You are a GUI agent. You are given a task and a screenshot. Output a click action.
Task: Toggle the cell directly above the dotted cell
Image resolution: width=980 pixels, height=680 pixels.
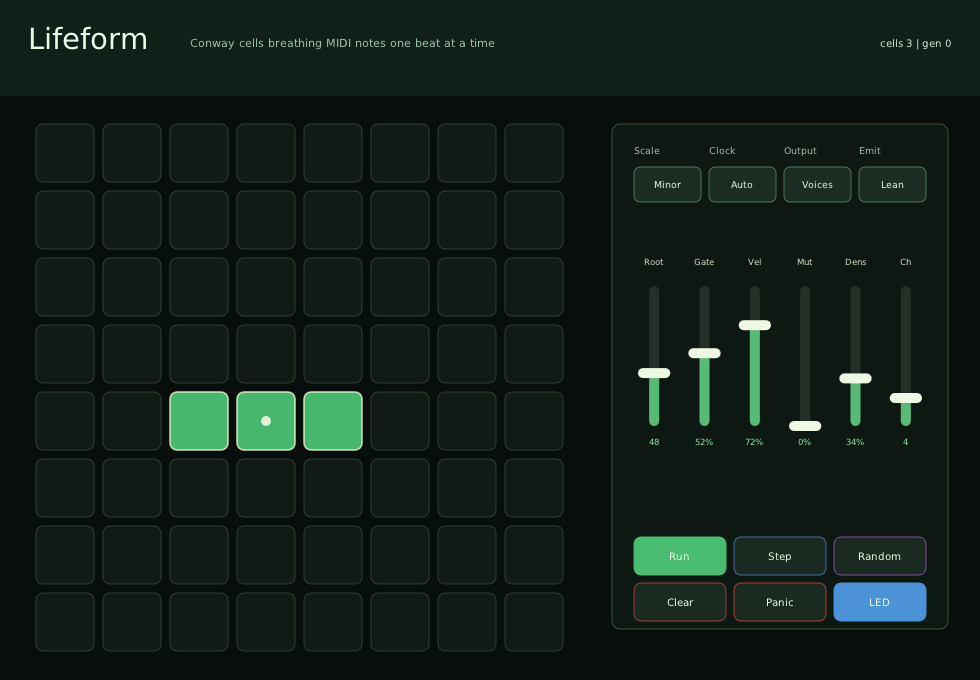266,354
